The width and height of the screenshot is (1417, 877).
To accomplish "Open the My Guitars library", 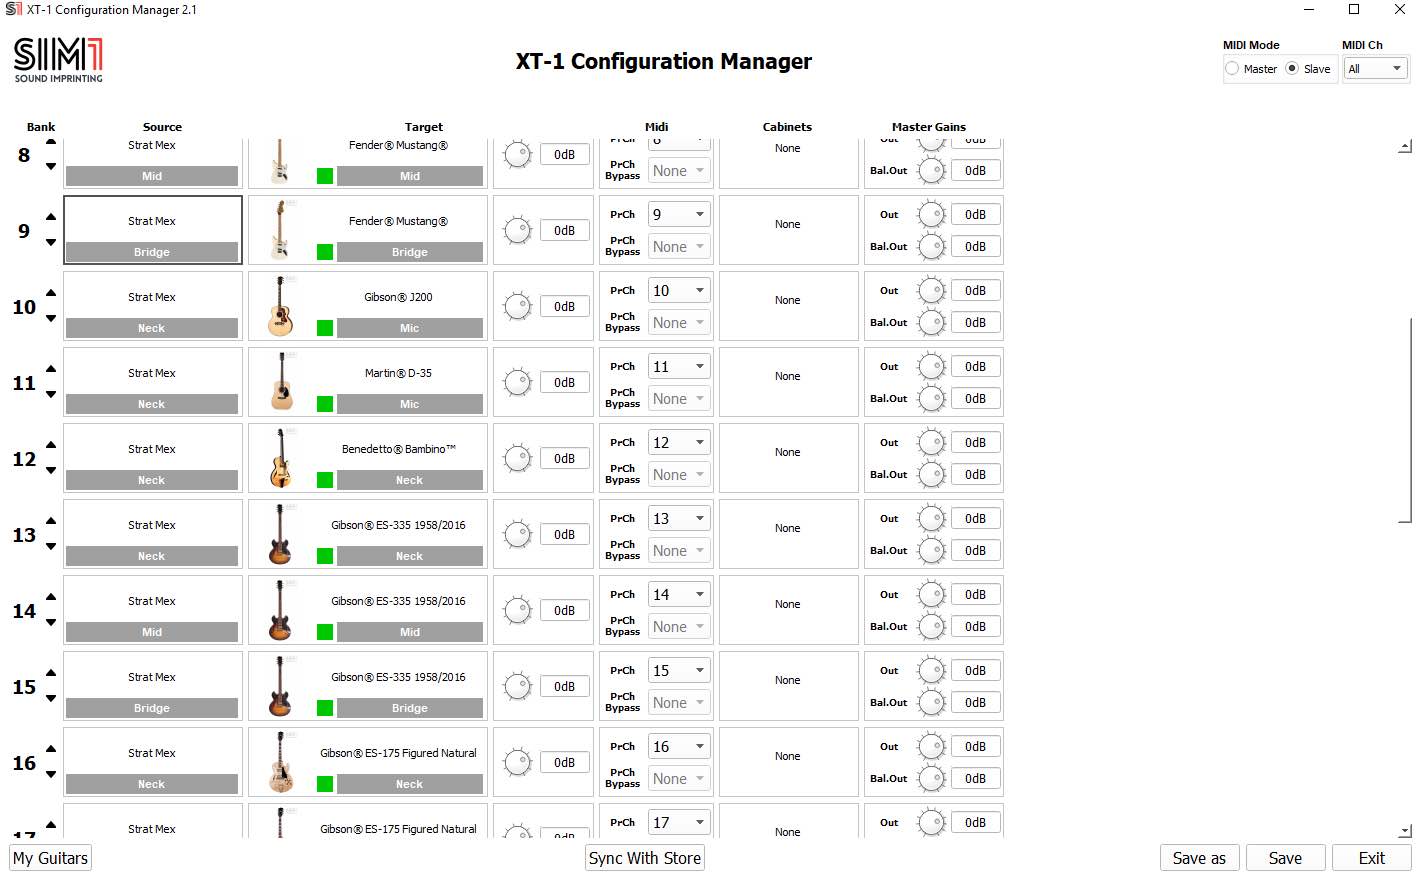I will point(50,858).
